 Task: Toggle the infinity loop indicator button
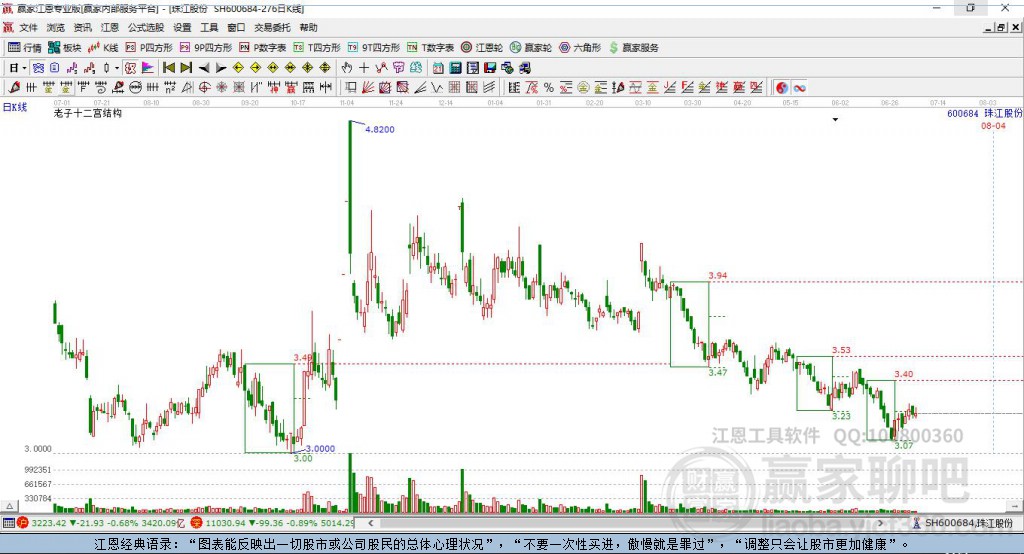pyautogui.click(x=799, y=88)
